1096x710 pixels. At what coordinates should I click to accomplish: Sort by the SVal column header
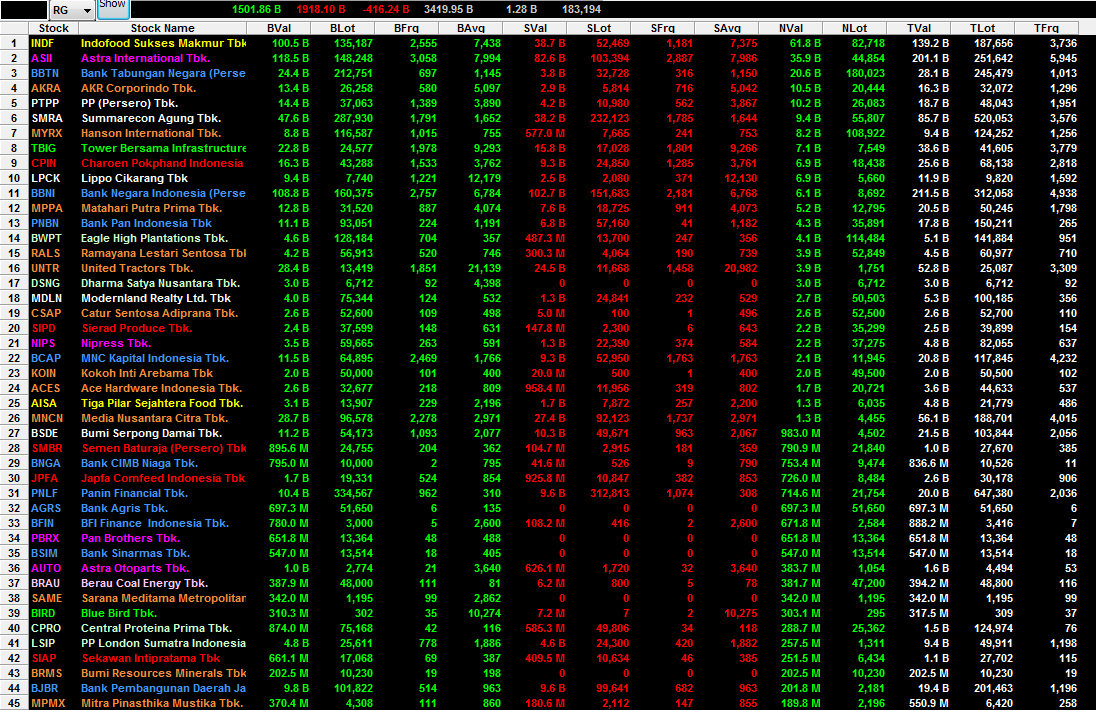tap(535, 28)
